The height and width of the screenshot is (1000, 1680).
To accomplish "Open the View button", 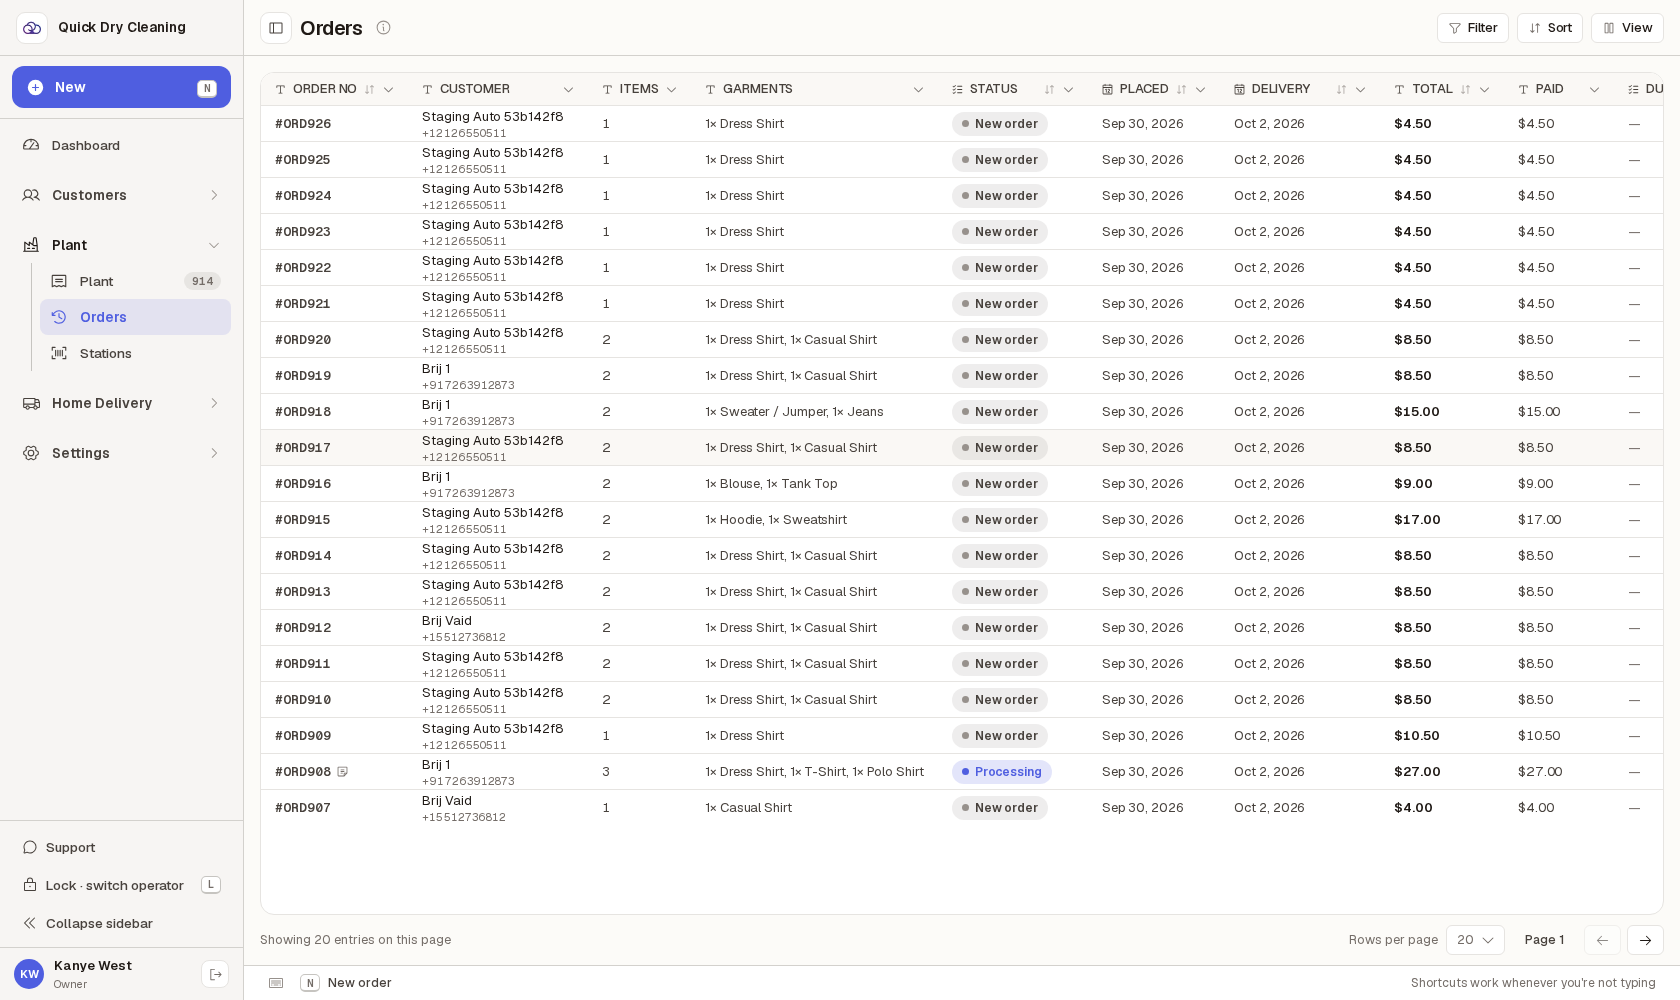I will [x=1627, y=28].
